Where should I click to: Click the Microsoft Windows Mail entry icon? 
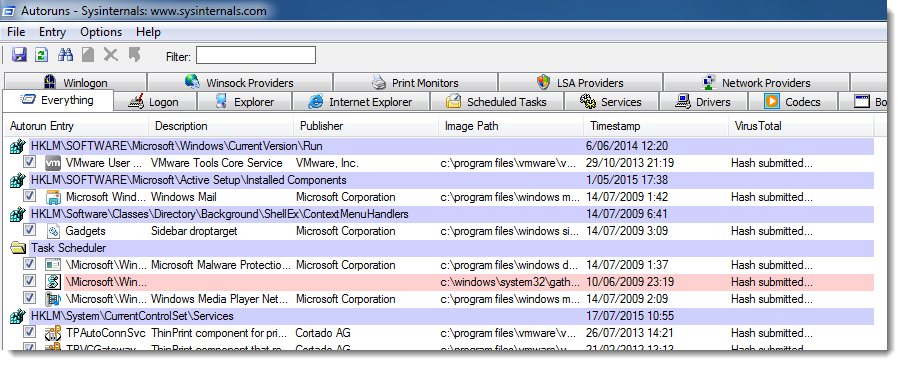[53, 197]
